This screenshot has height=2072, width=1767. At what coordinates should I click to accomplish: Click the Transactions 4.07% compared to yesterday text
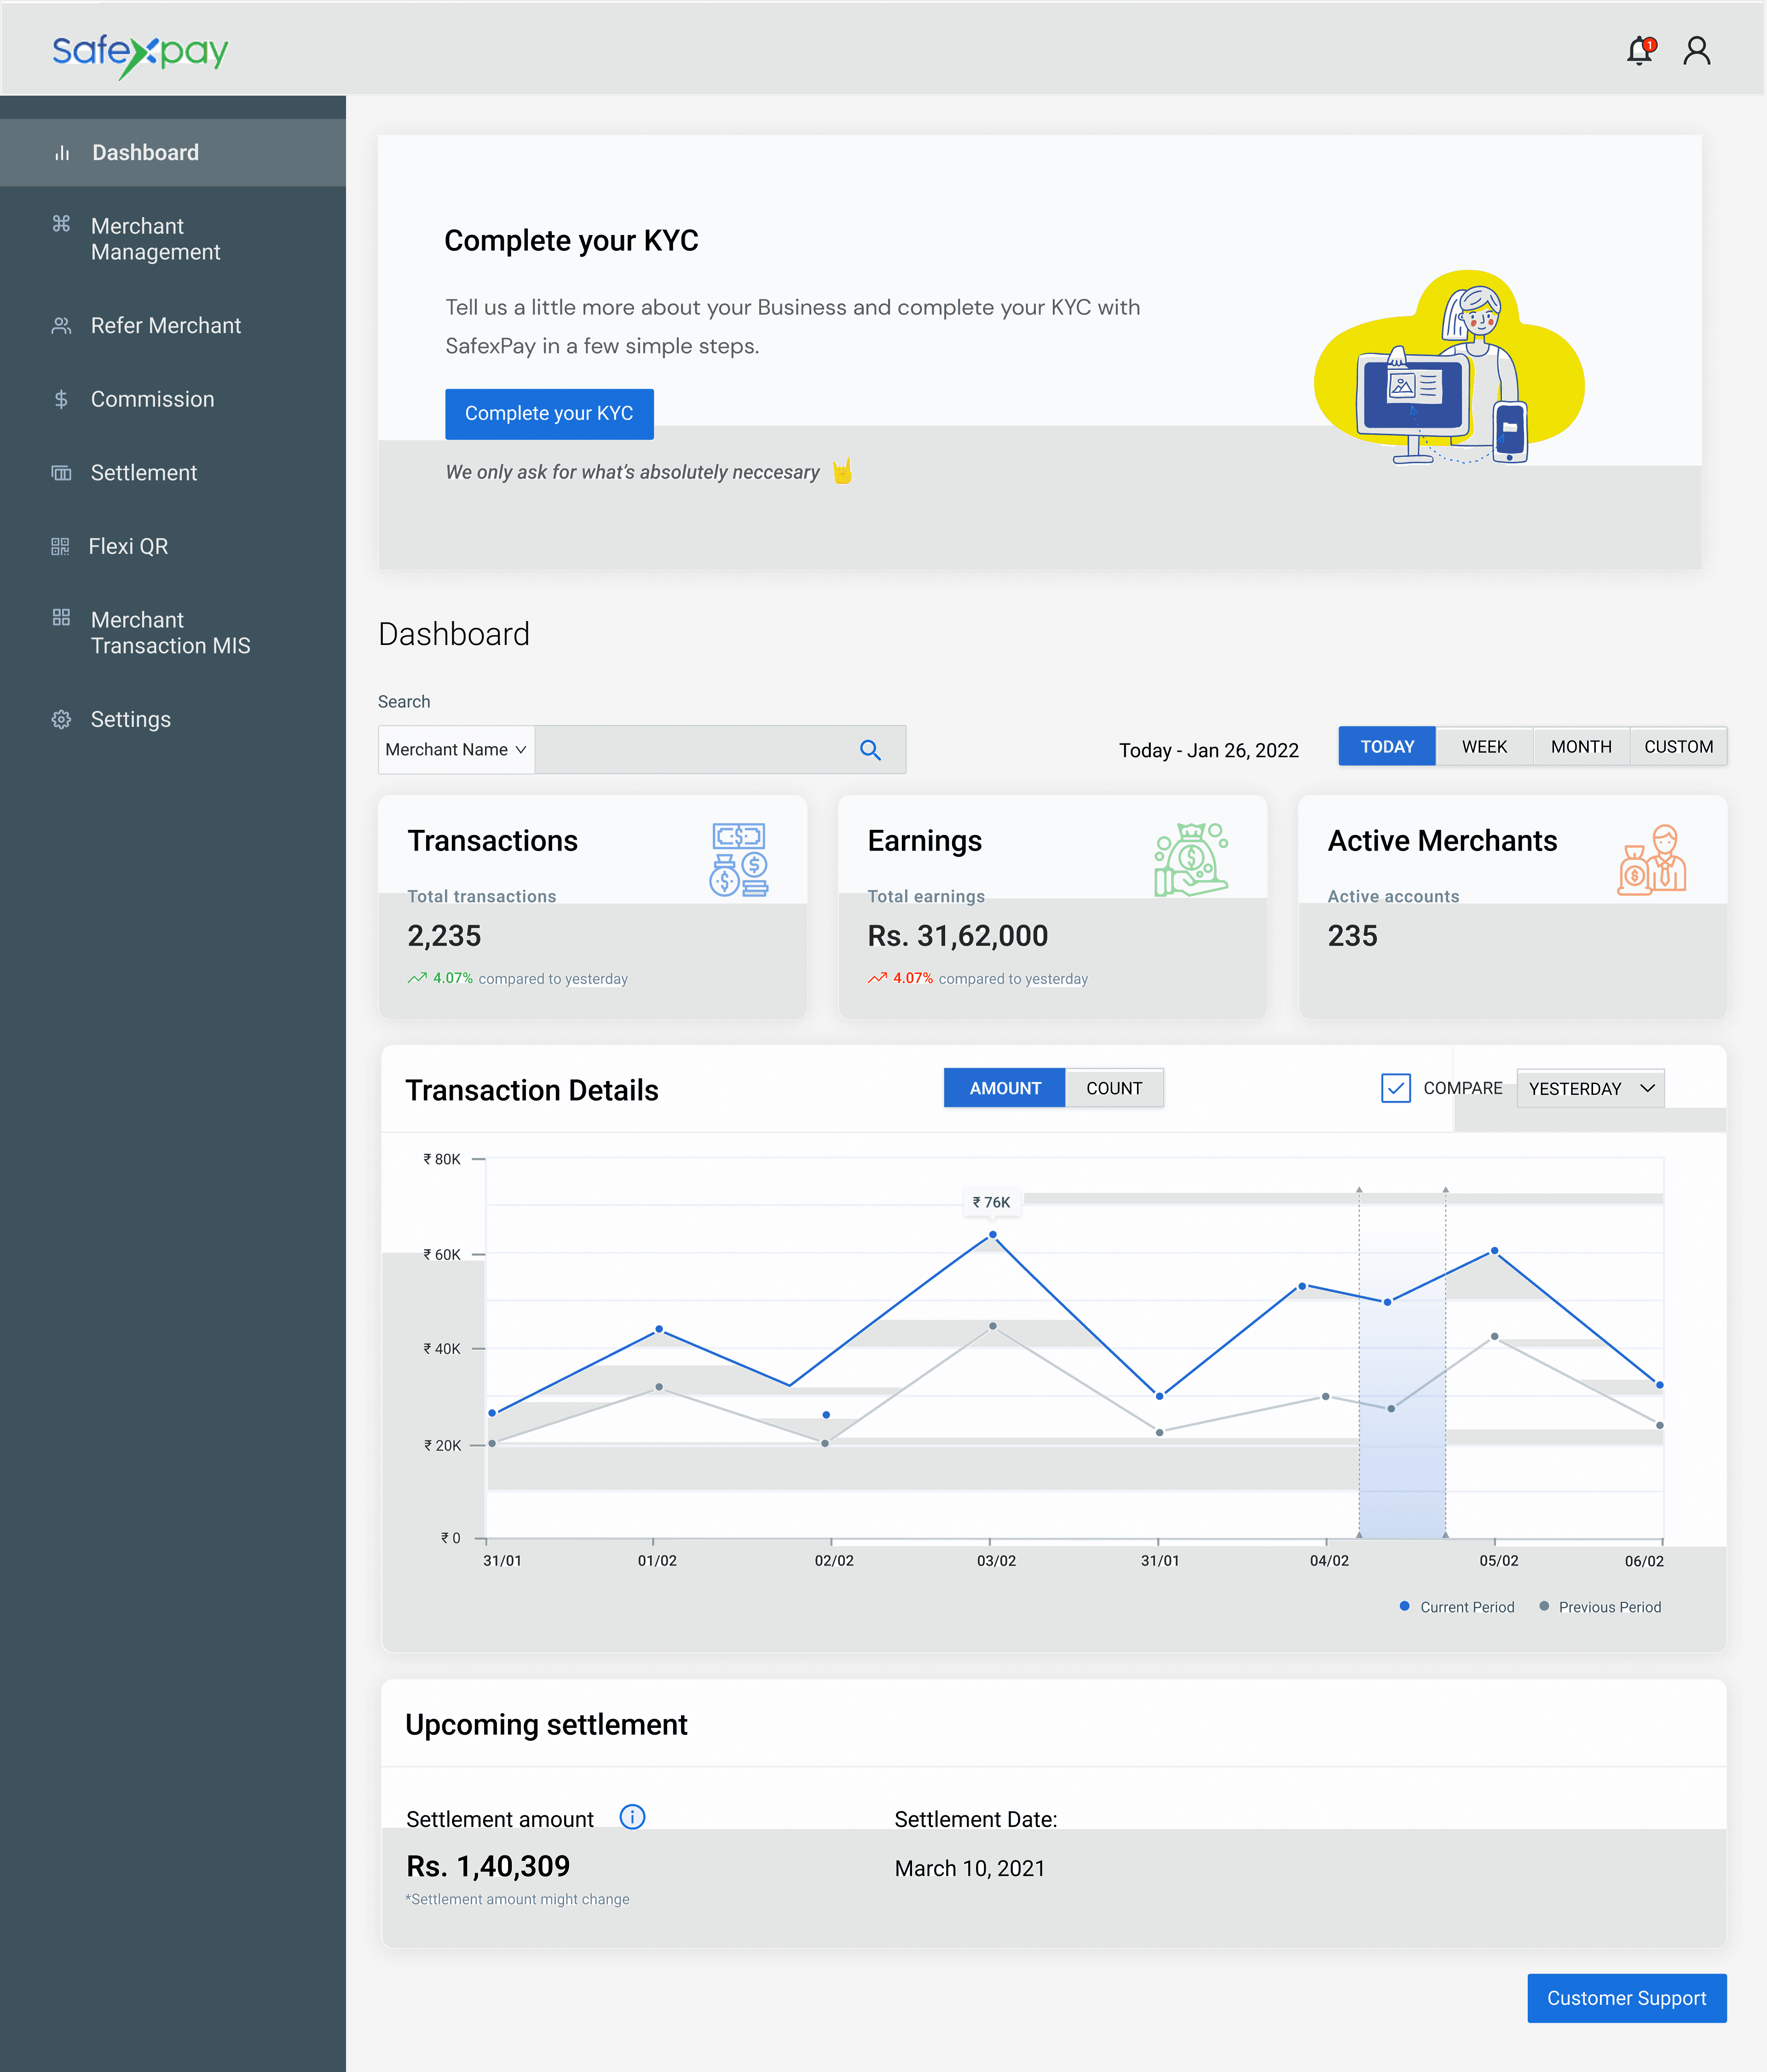(518, 978)
